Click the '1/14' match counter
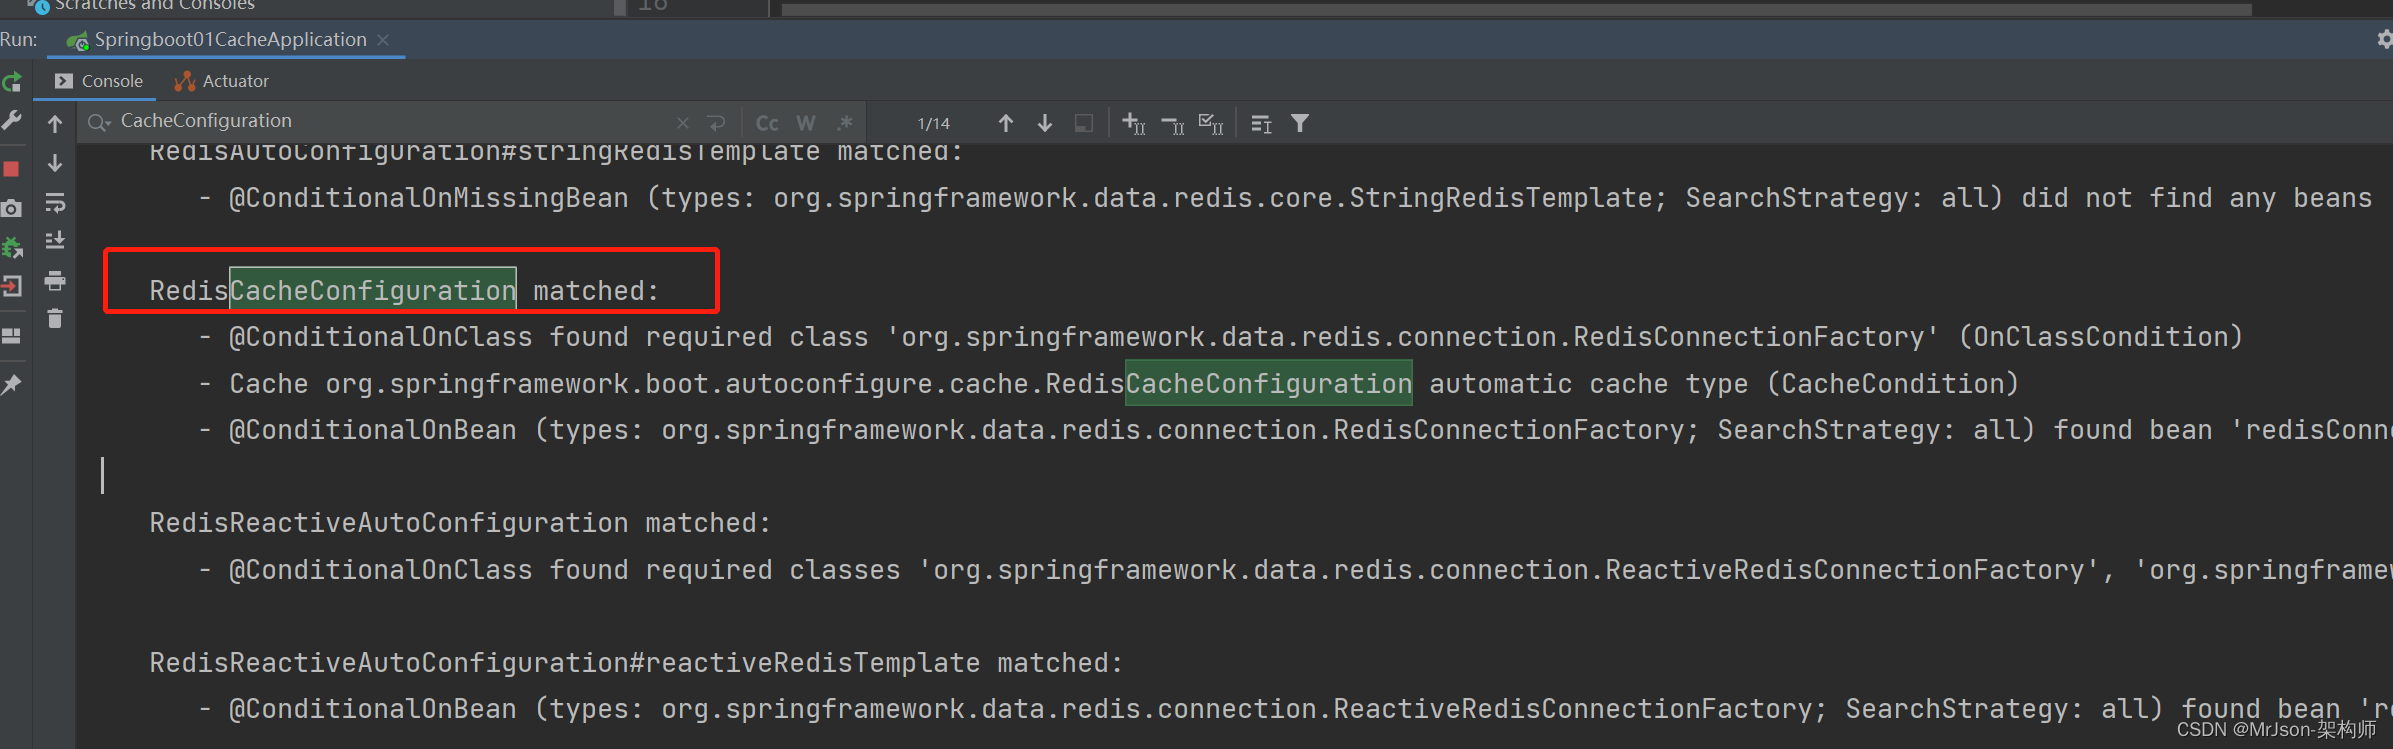This screenshot has width=2393, height=749. tap(933, 123)
